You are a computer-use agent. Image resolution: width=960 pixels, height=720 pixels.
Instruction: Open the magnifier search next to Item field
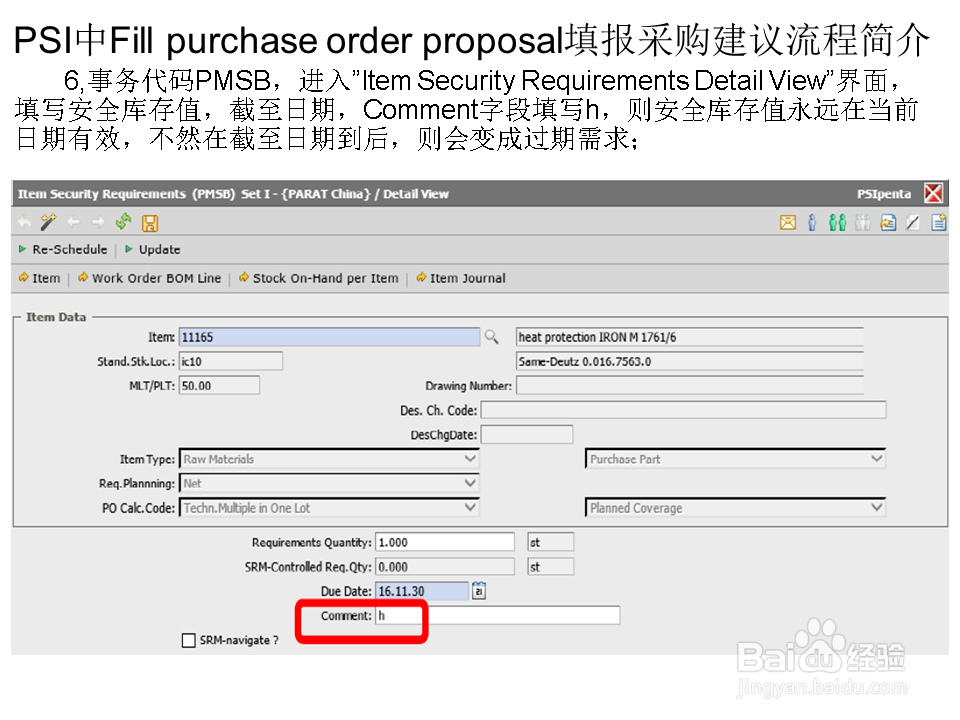[492, 337]
